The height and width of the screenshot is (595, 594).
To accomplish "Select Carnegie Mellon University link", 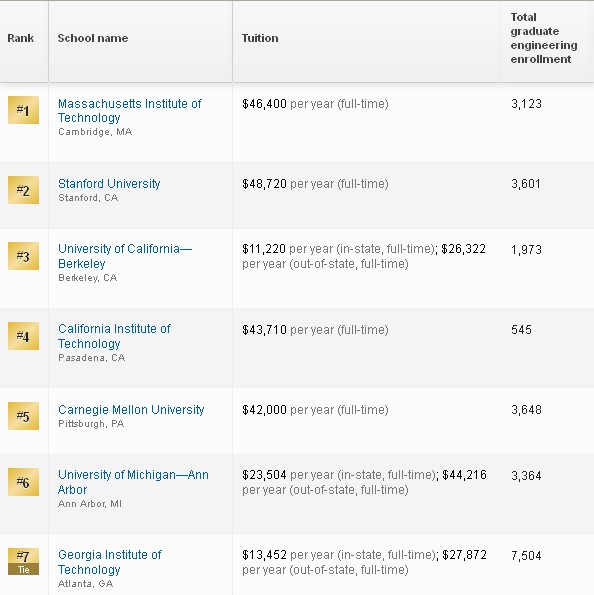I will [x=131, y=409].
